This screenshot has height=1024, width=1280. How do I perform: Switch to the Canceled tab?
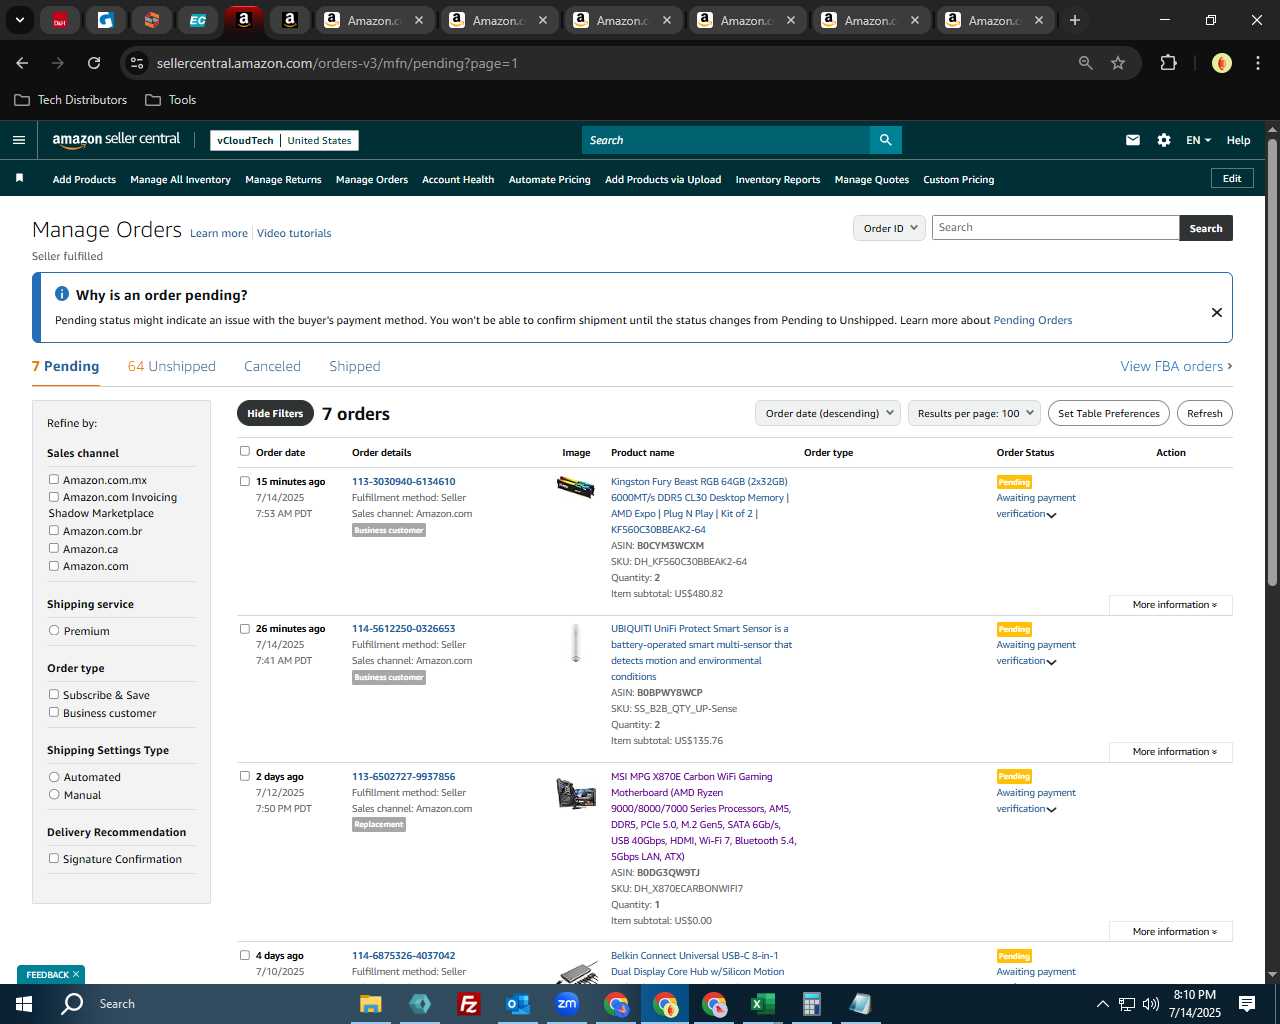[x=272, y=366]
